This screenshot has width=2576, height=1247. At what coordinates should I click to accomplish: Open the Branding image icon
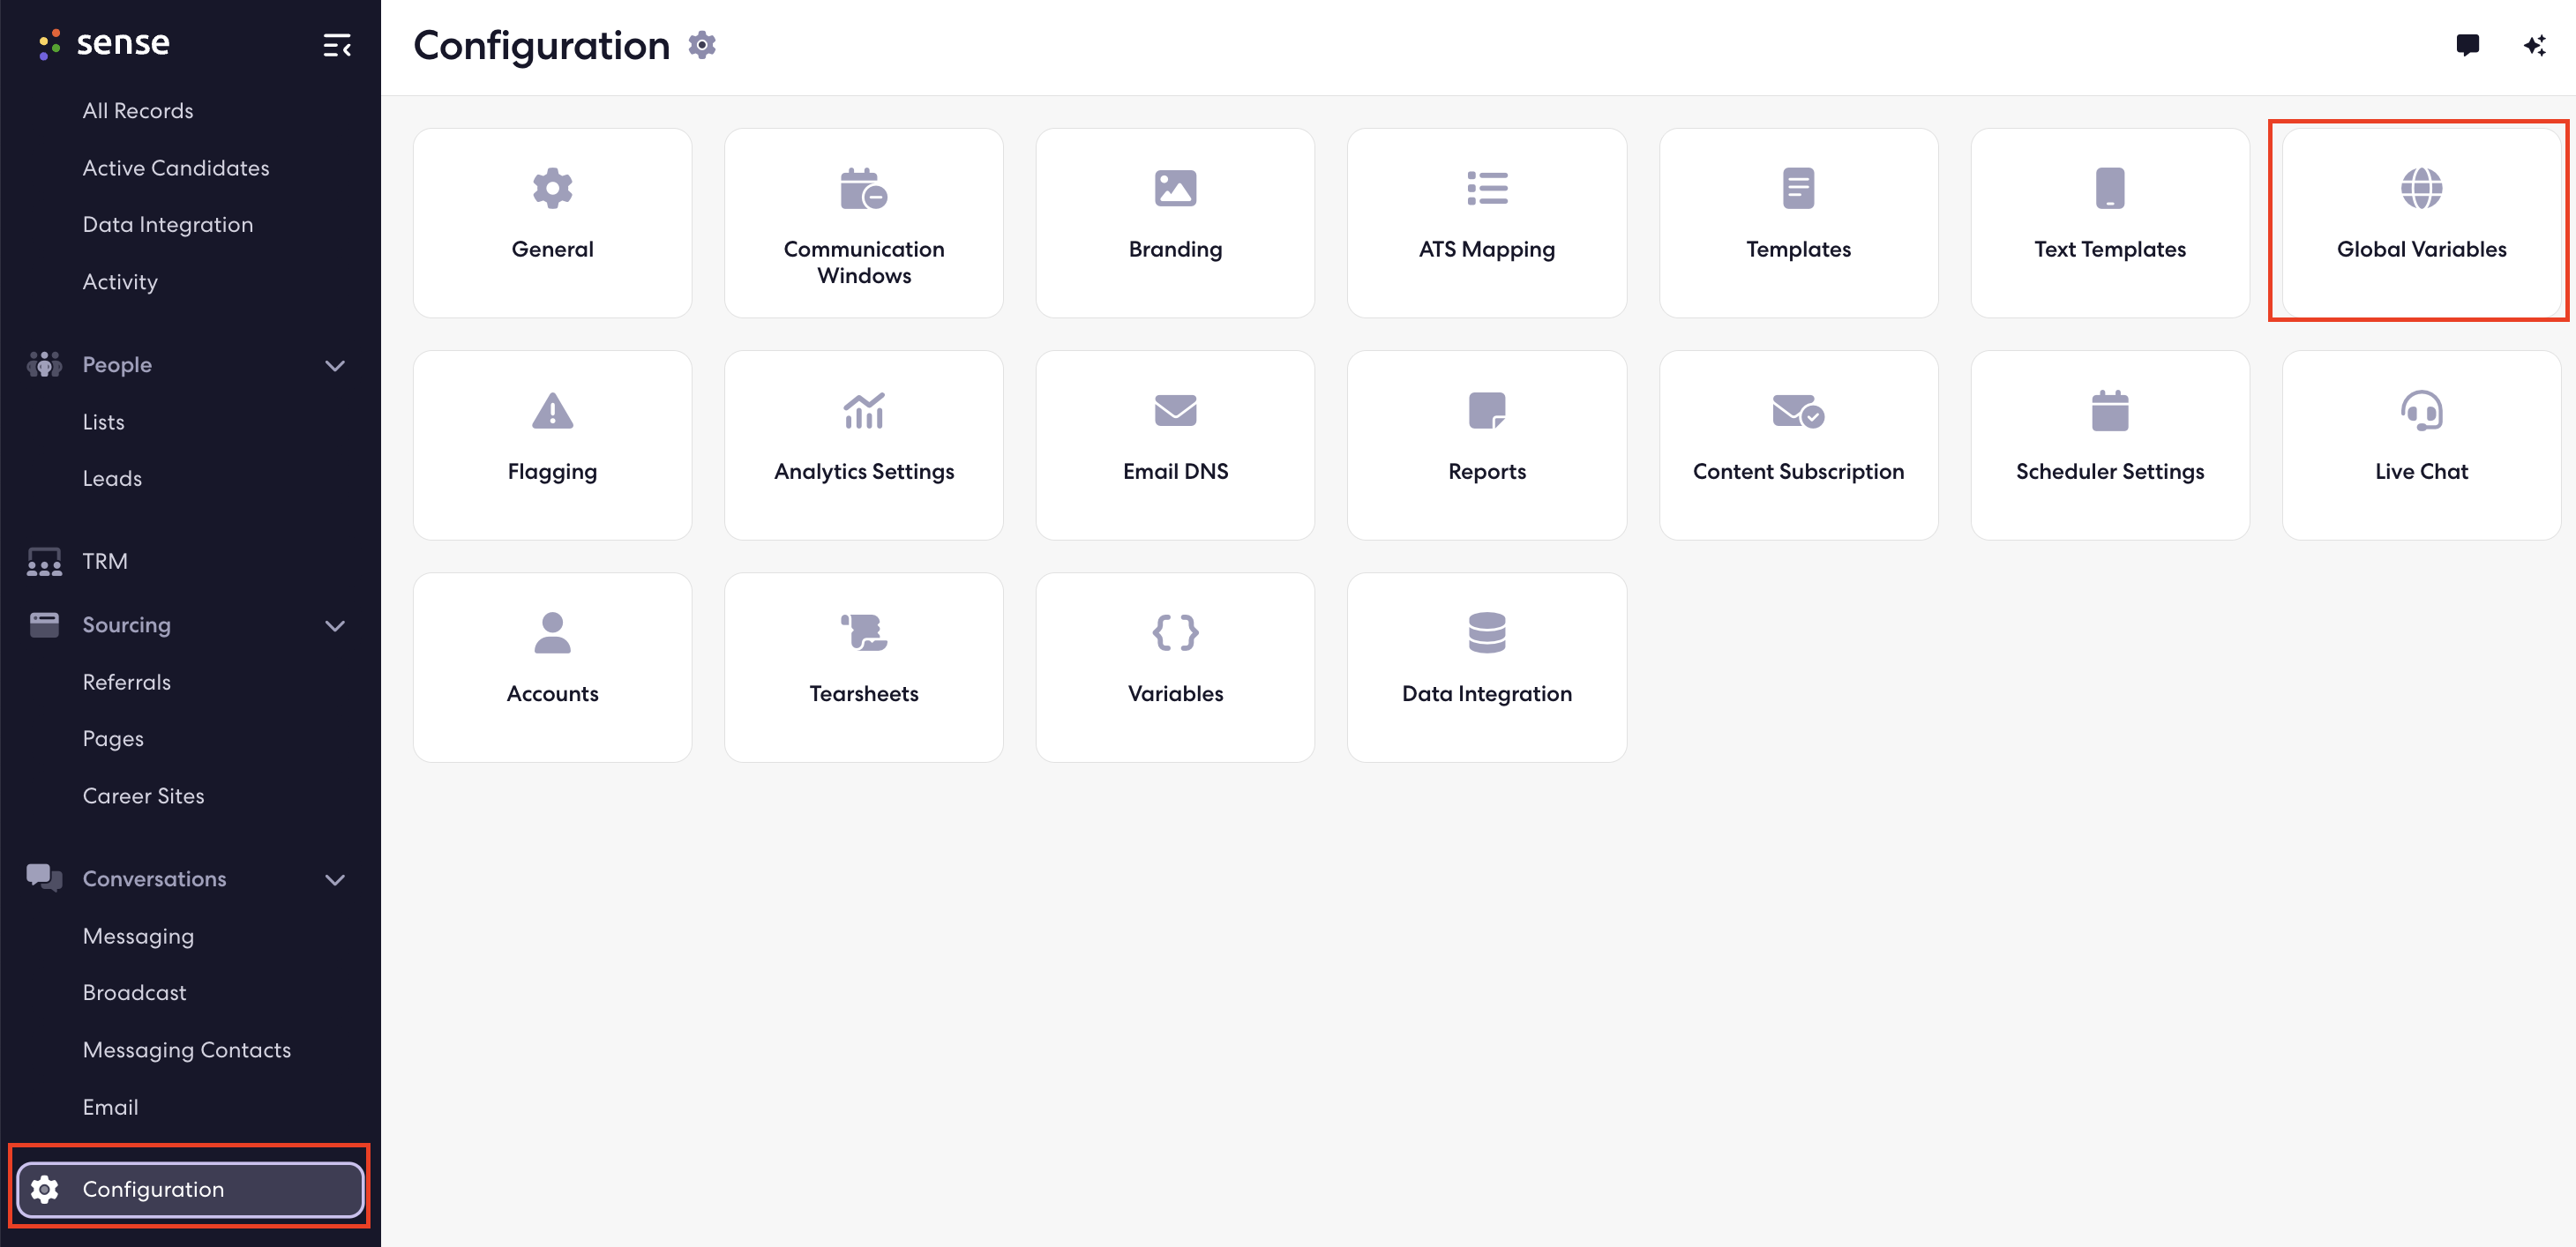pos(1175,188)
